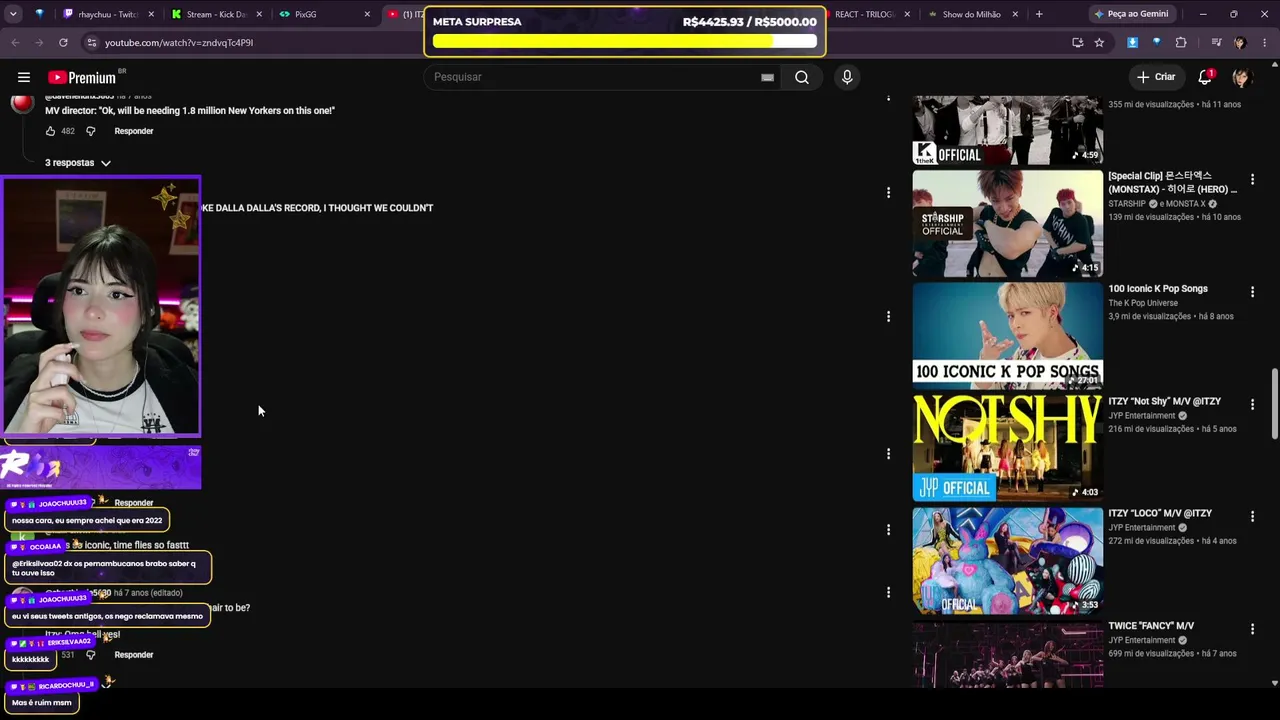Click the install app icon in address bar
Image resolution: width=1280 pixels, height=720 pixels.
[x=1077, y=43]
